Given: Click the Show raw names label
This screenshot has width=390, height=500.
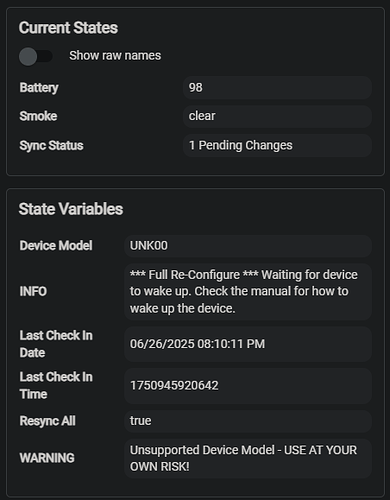Looking at the screenshot, I should tap(115, 56).
